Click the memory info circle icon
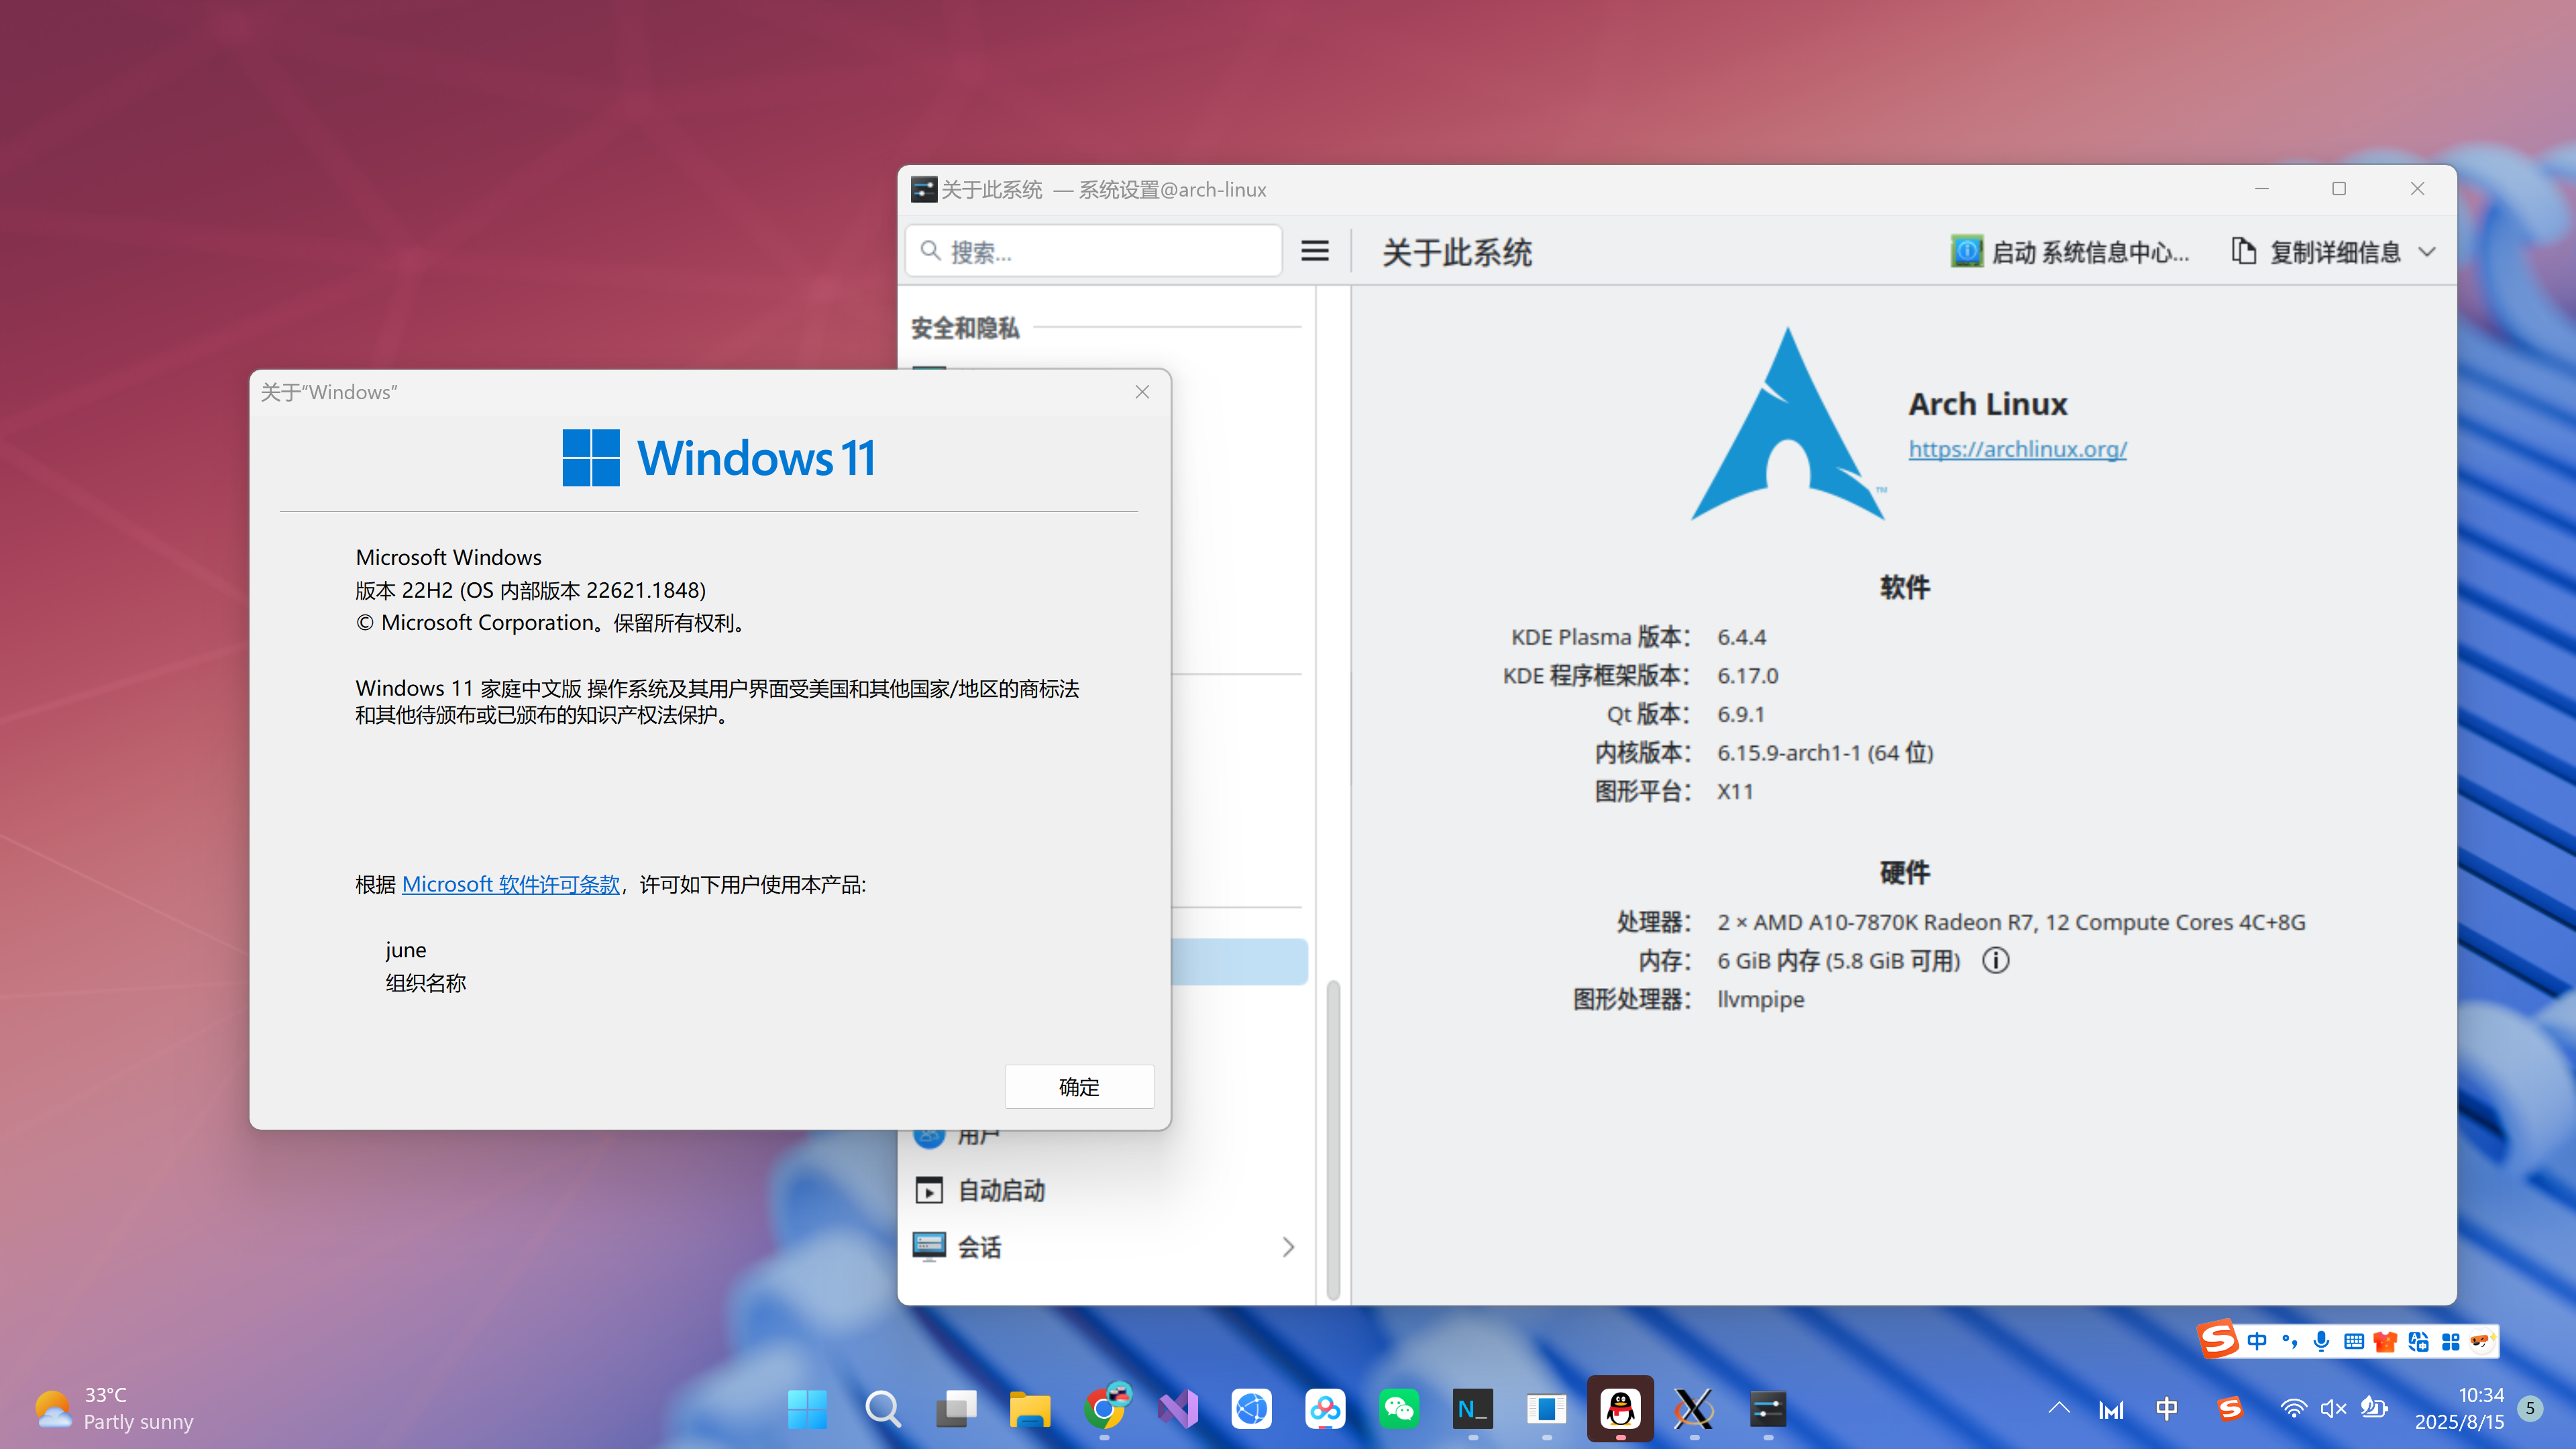The height and width of the screenshot is (1449, 2576). (x=1995, y=960)
